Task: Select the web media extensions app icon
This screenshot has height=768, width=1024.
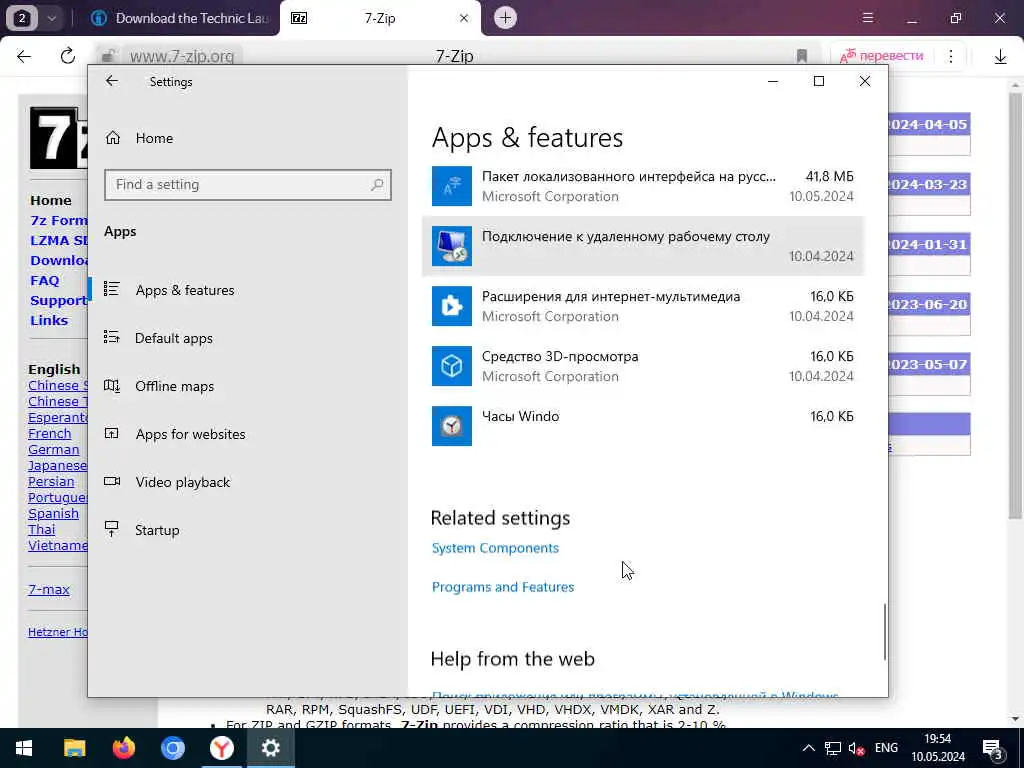Action: tap(451, 306)
